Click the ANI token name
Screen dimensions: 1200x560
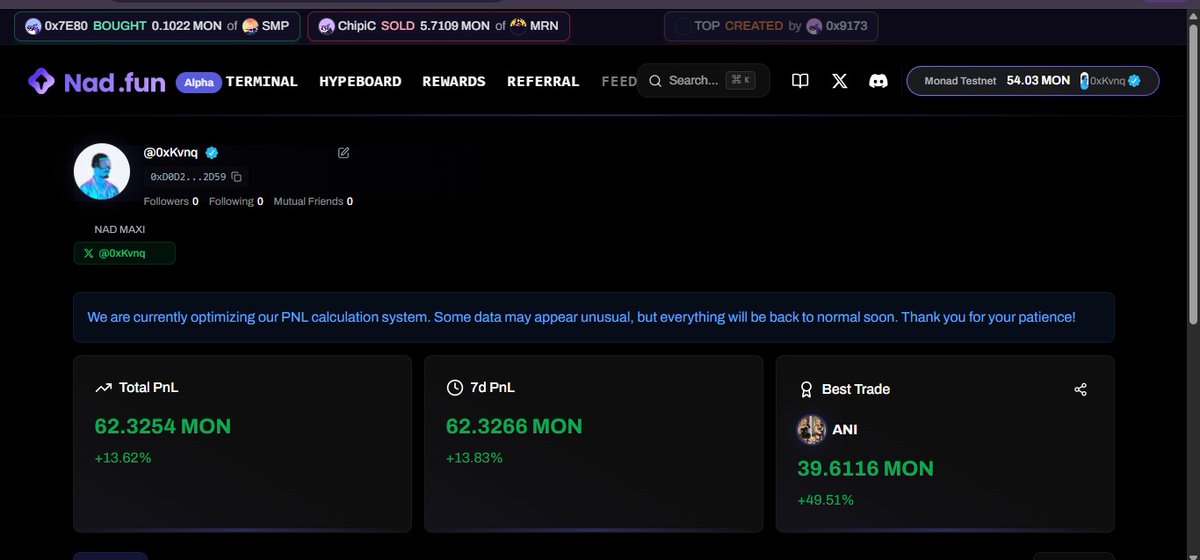[x=845, y=429]
